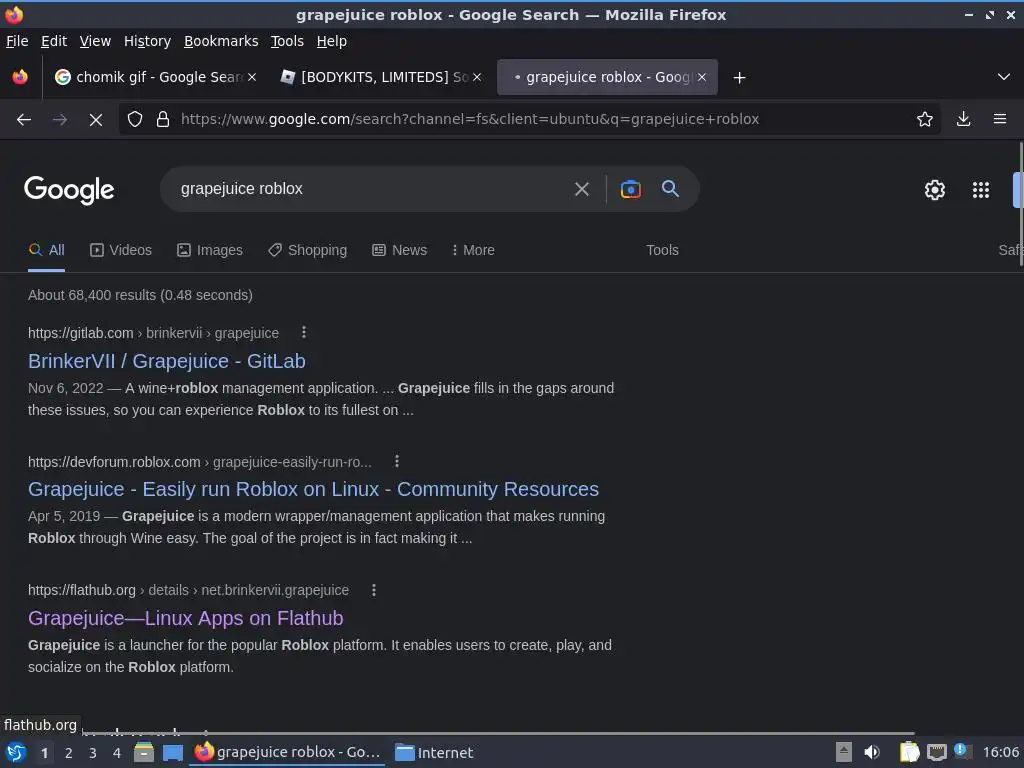Switch to the BODYKITS, LIMITEDS tab

point(381,77)
